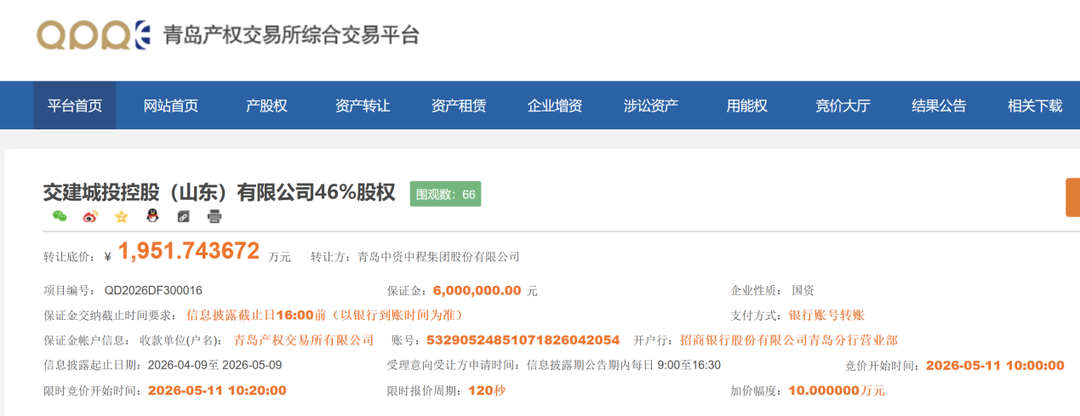The height and width of the screenshot is (416, 1080).
Task: Share listing on Sina Weibo
Action: 91,216
